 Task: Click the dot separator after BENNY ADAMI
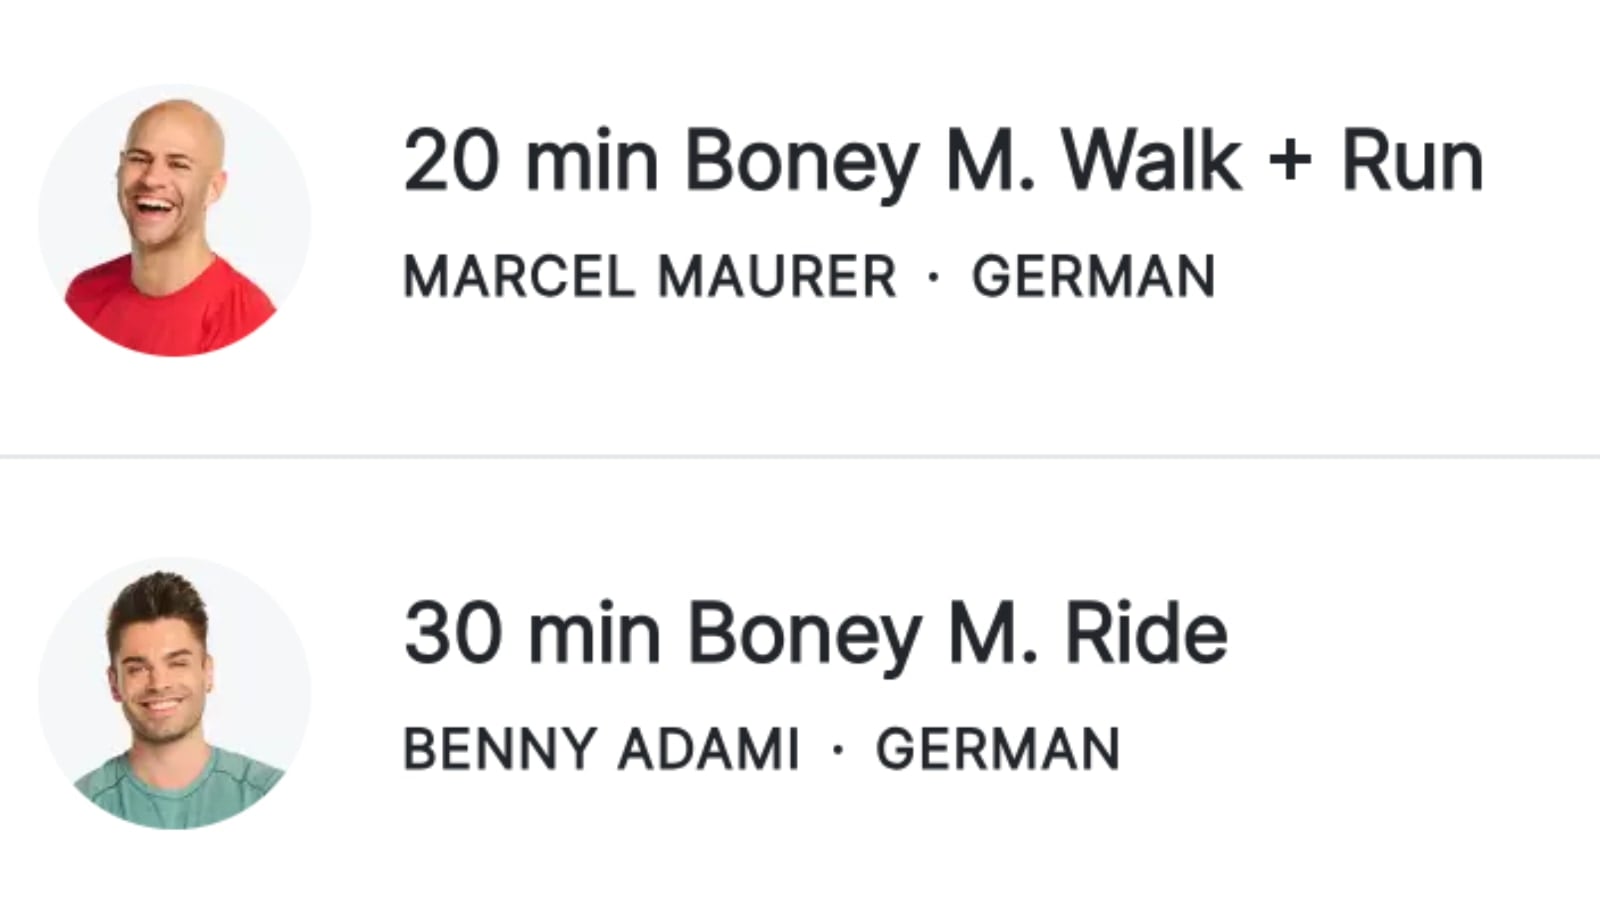click(838, 749)
